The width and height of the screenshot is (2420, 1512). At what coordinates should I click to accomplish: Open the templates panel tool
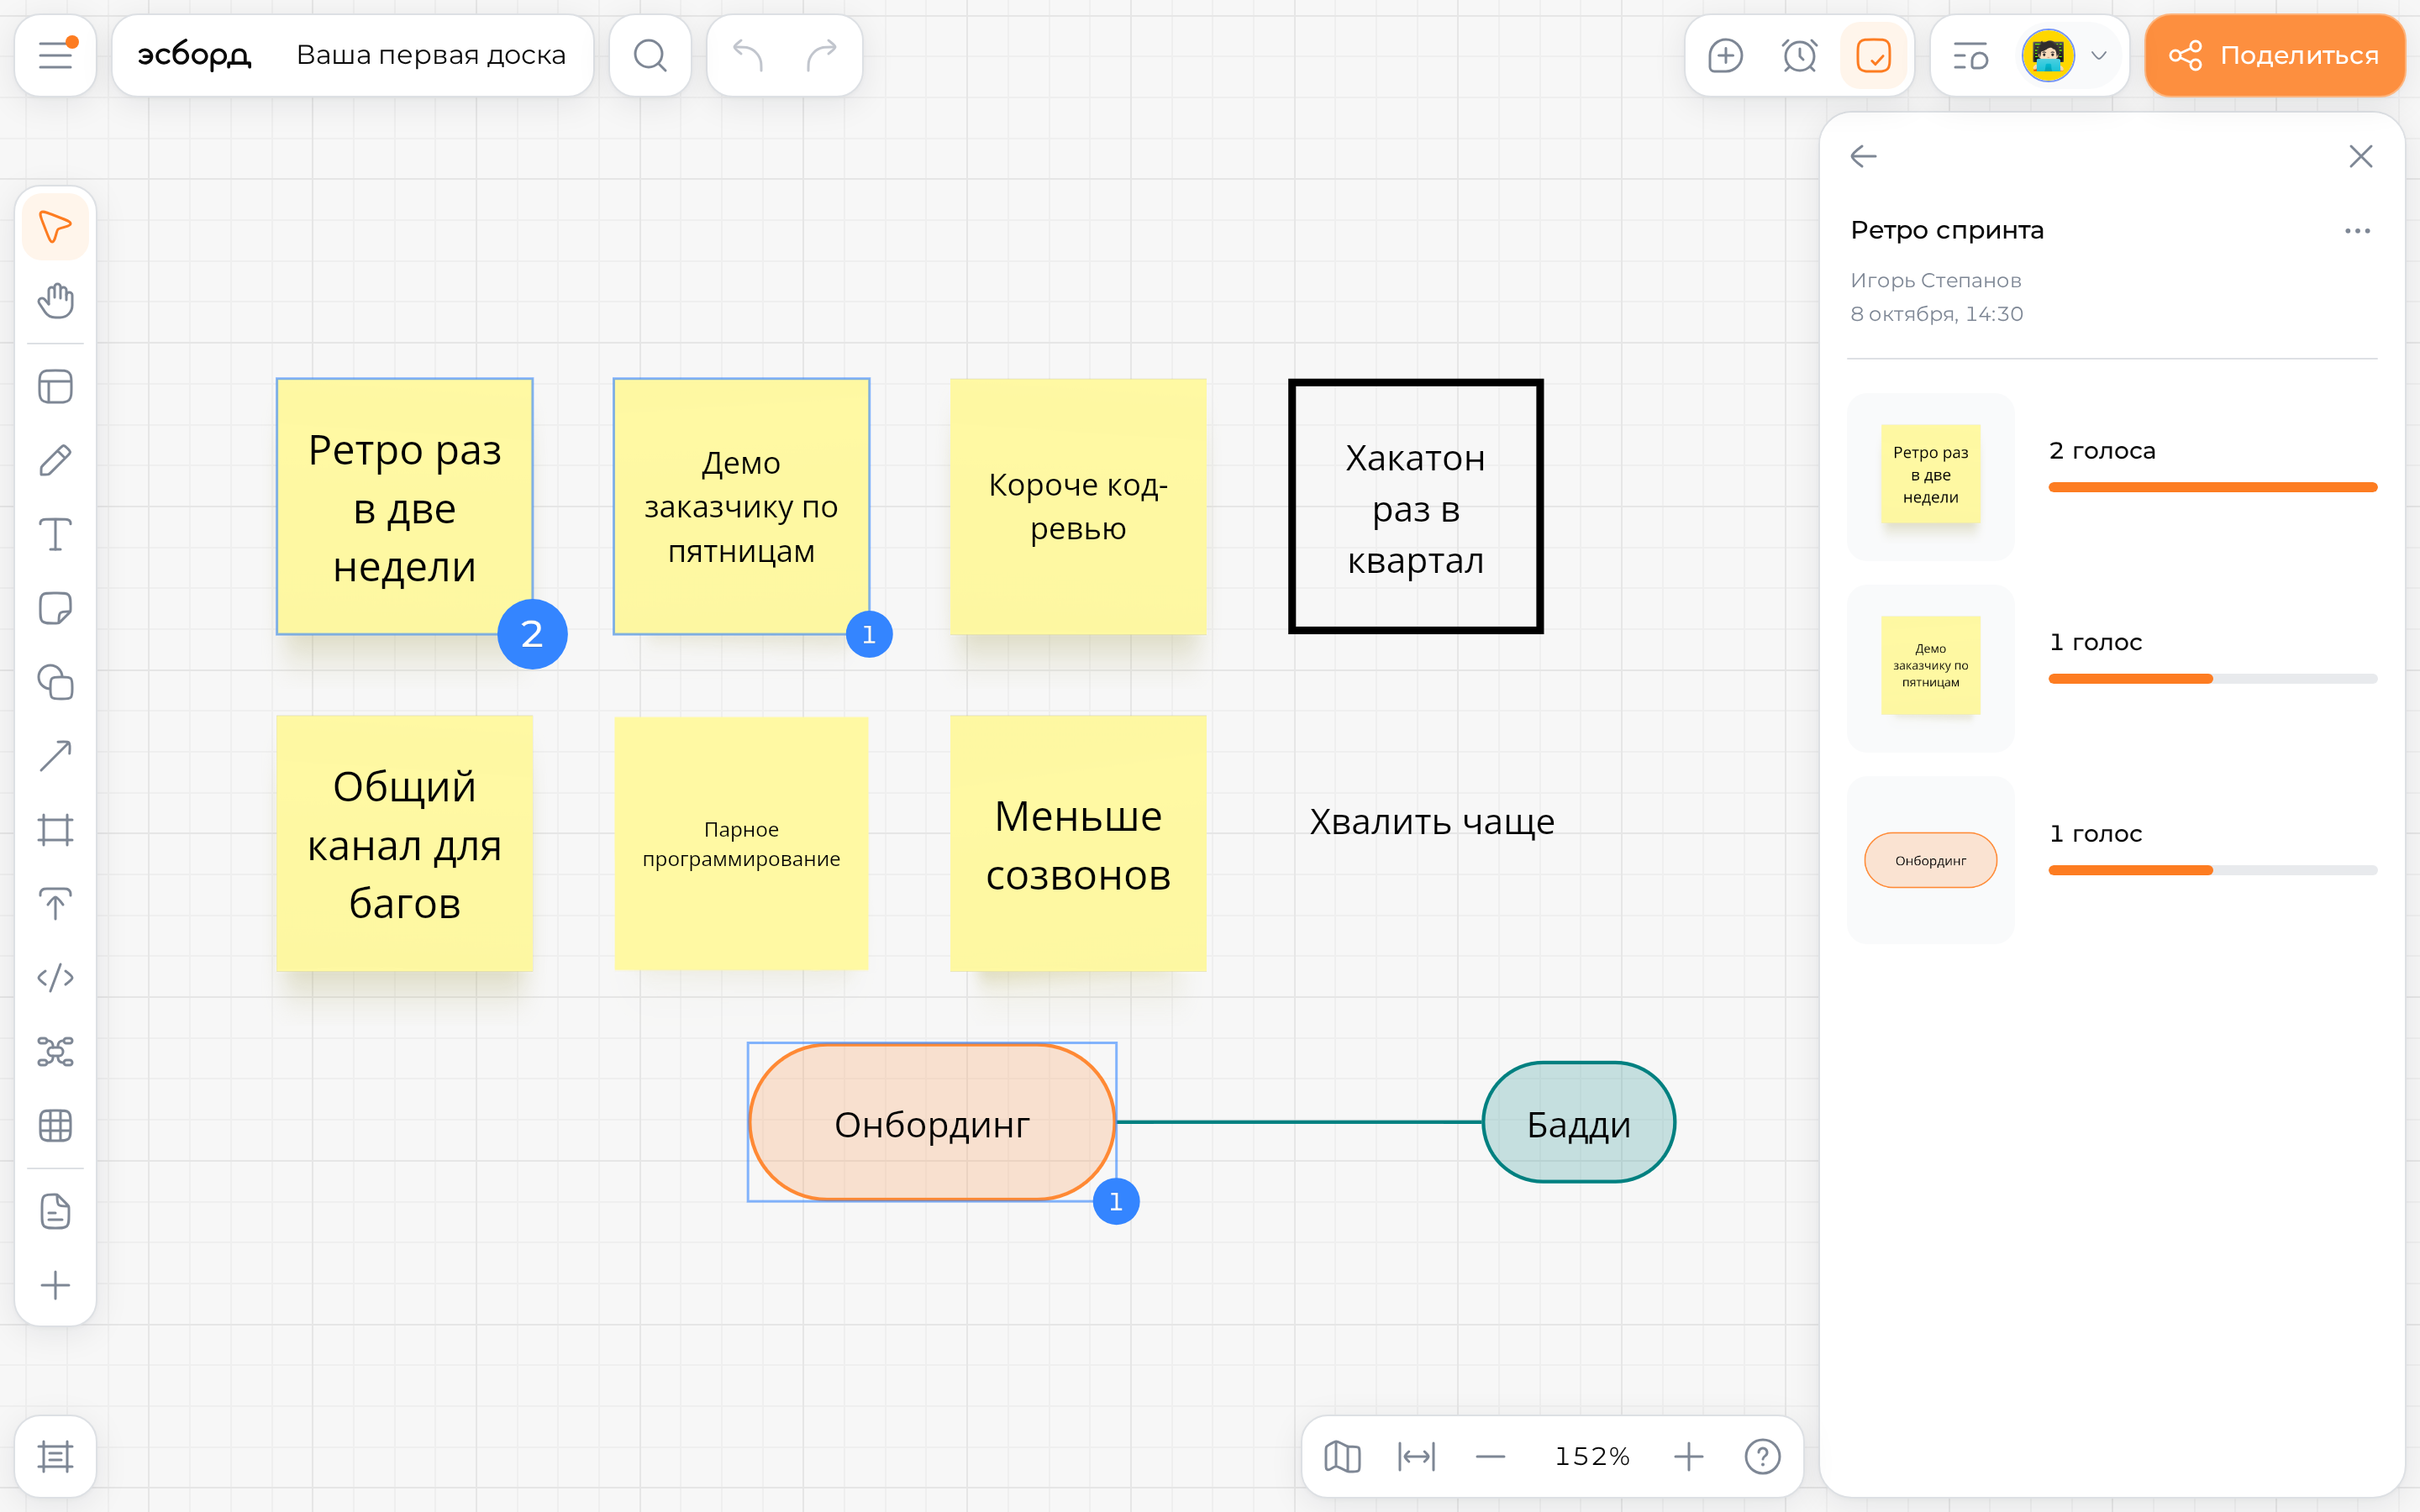(x=56, y=387)
